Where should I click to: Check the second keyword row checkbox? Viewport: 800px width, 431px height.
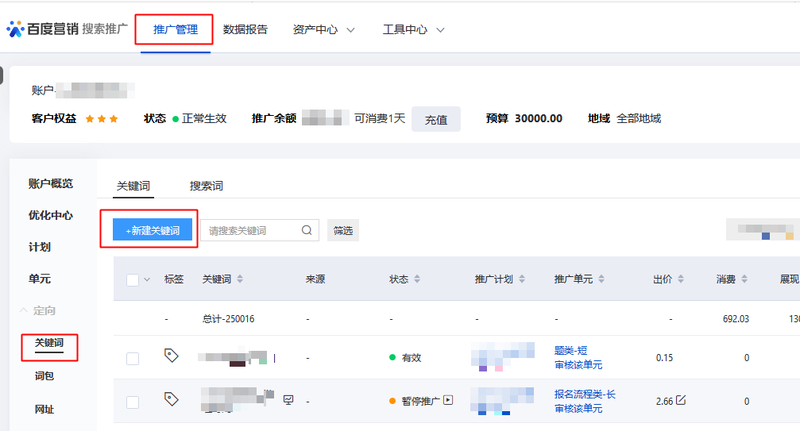(133, 402)
